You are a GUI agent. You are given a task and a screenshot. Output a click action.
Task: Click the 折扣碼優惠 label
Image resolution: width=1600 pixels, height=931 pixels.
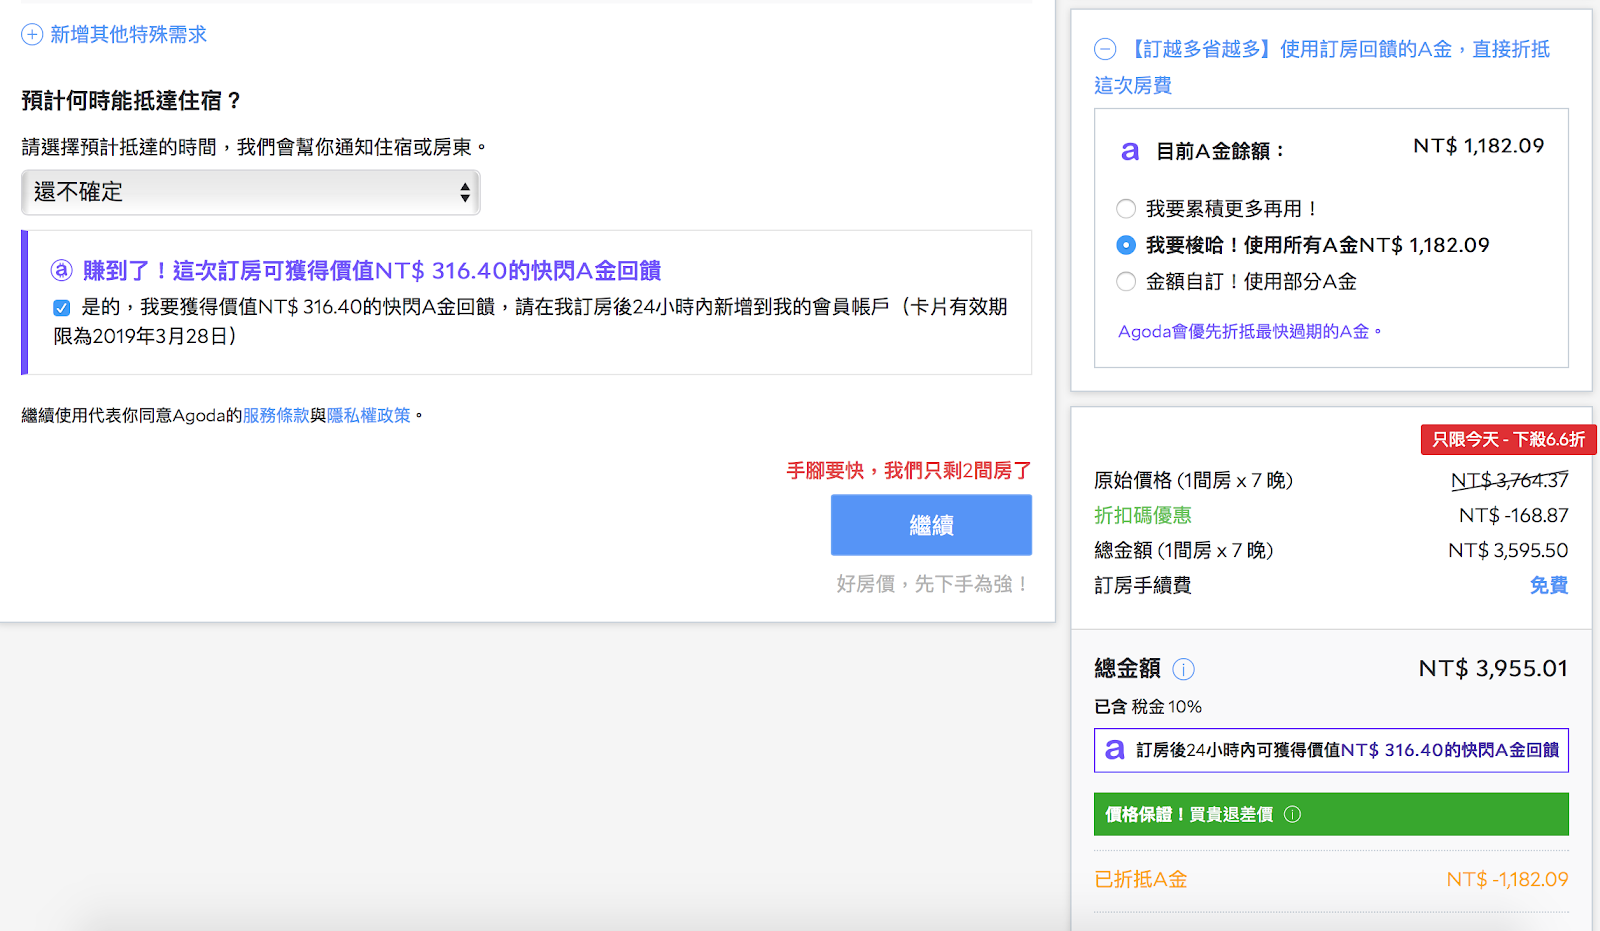pyautogui.click(x=1143, y=515)
